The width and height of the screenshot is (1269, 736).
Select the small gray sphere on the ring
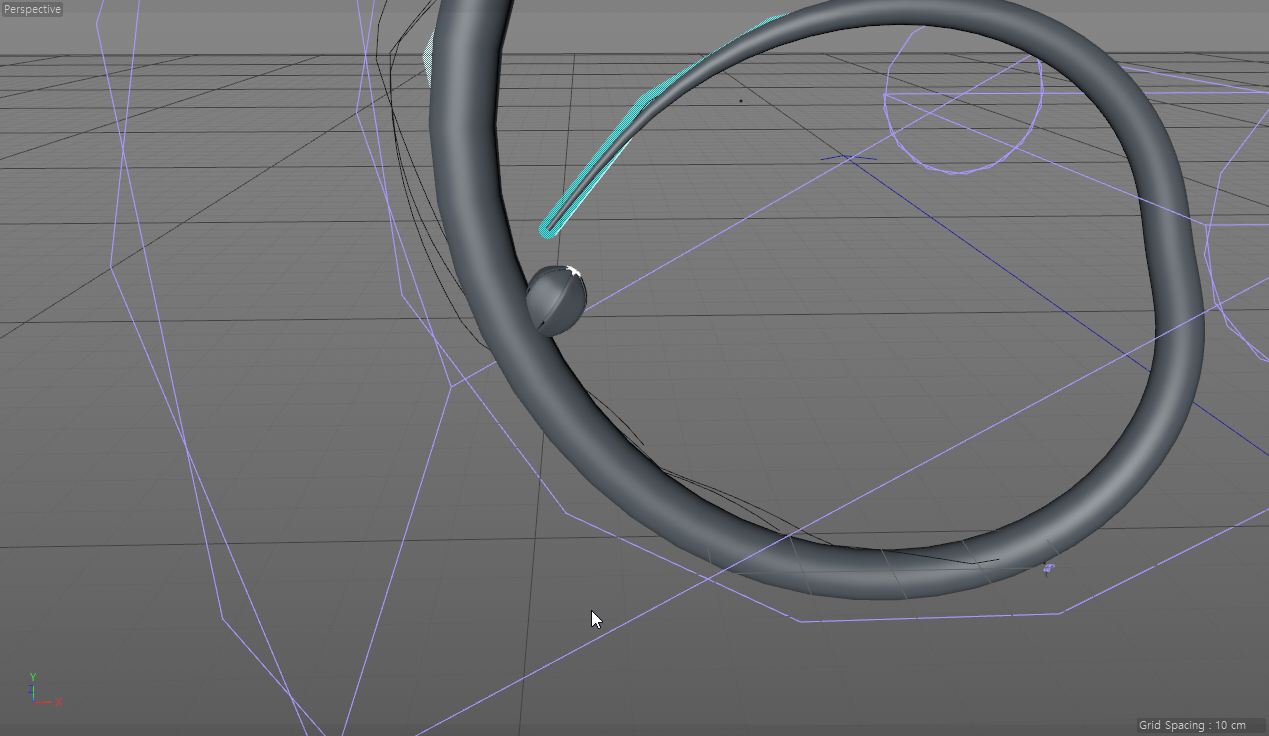pos(556,301)
